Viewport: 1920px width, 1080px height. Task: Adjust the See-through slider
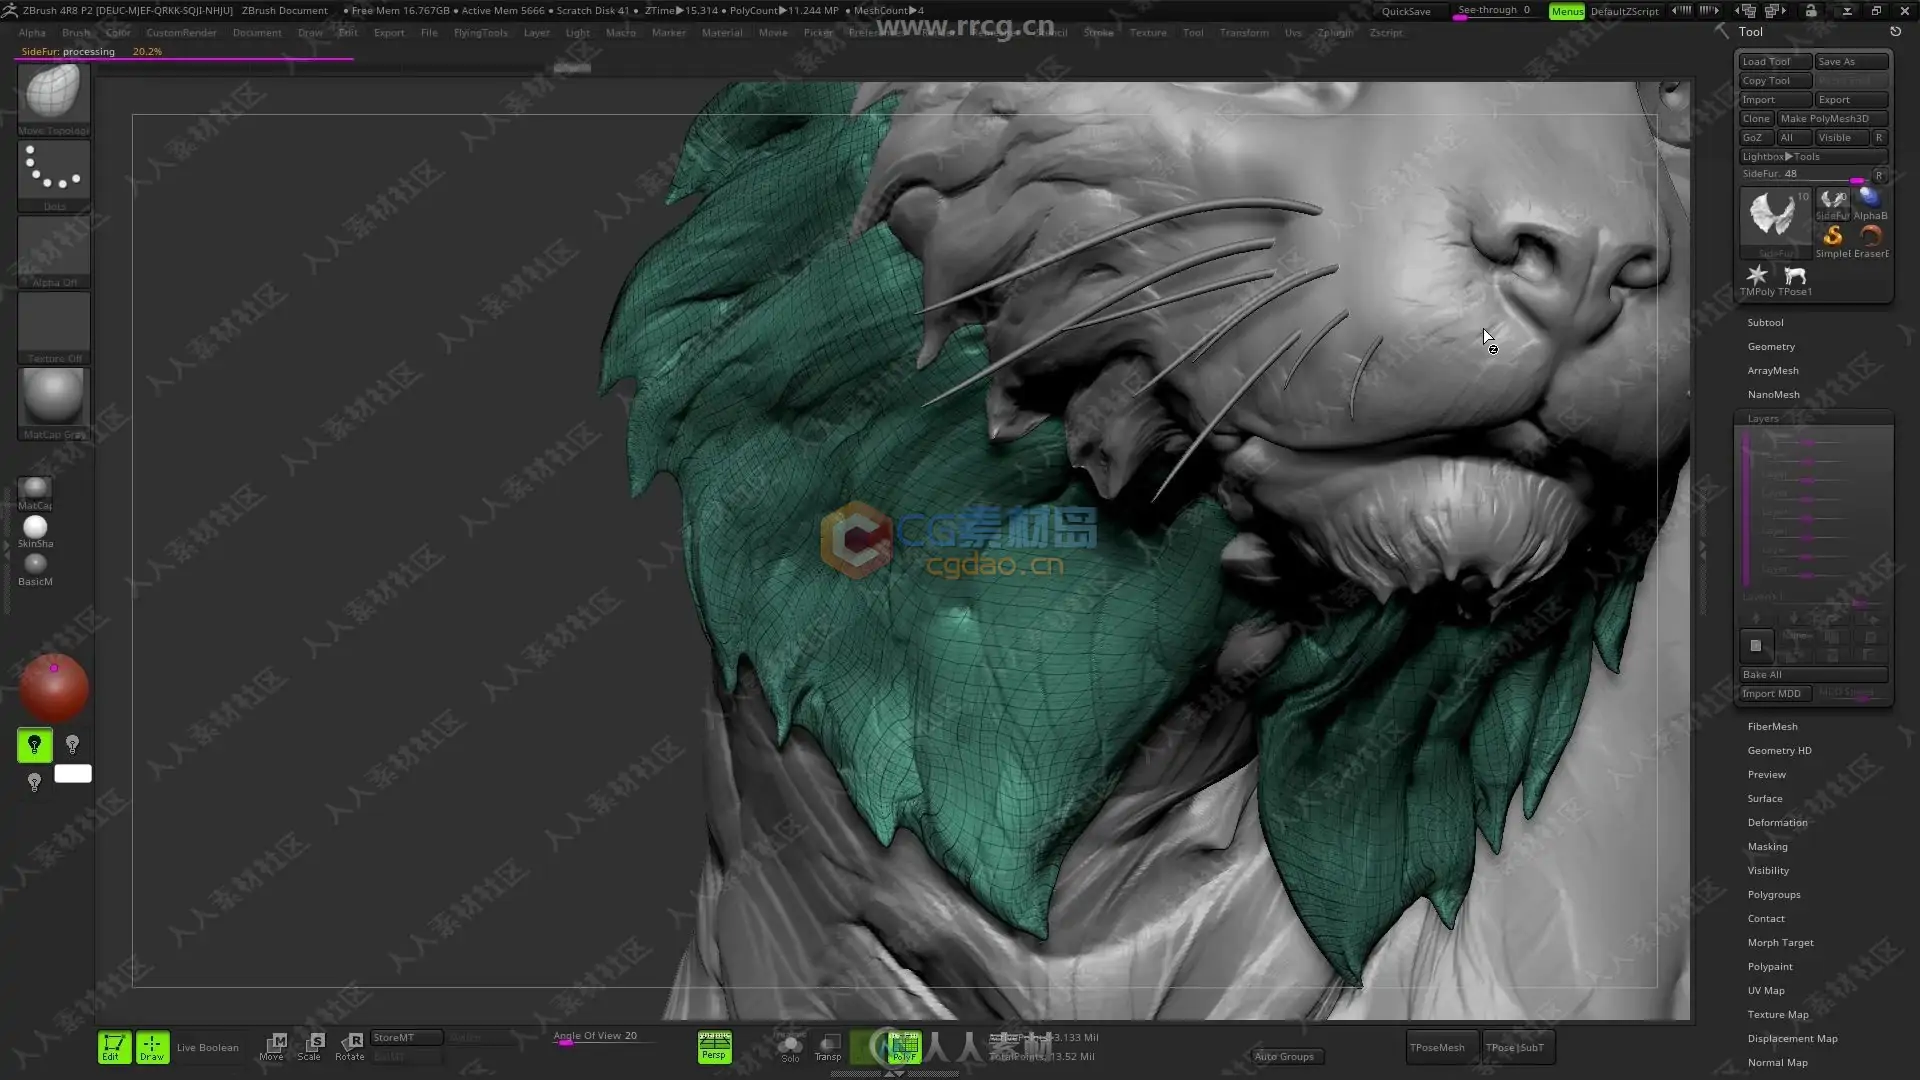(x=1495, y=11)
